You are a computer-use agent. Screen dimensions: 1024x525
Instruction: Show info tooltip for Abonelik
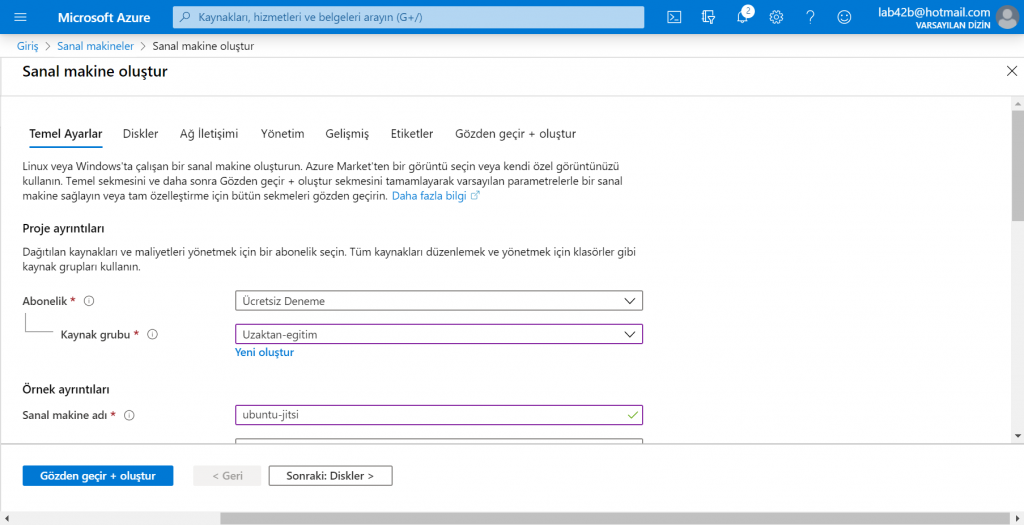click(x=89, y=301)
